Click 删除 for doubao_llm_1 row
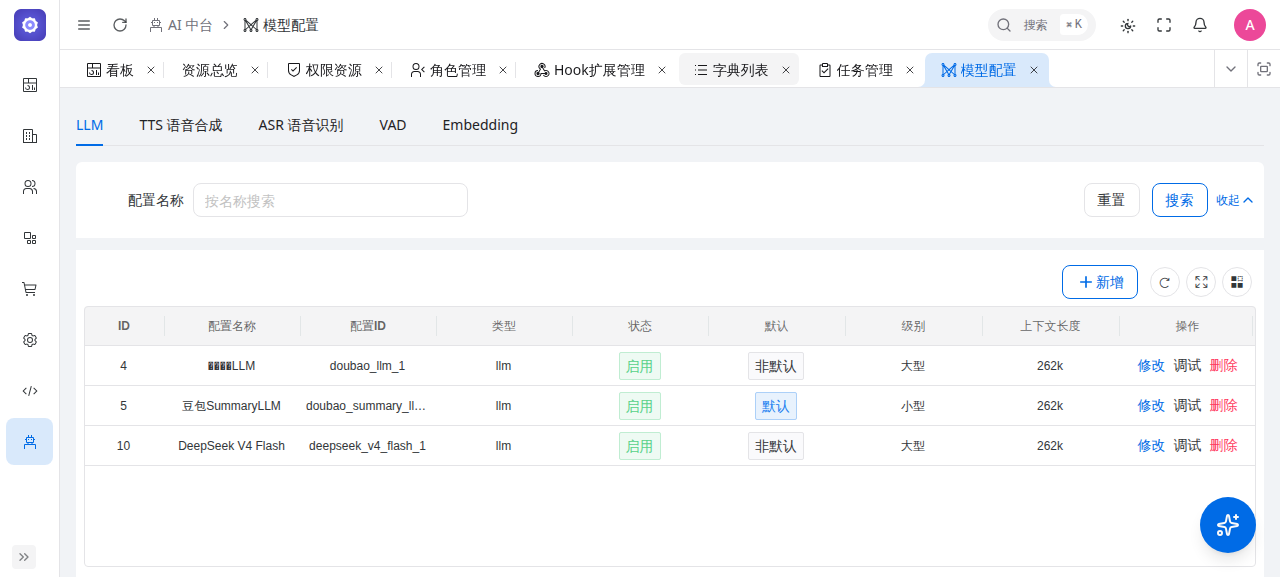The width and height of the screenshot is (1280, 577). click(1223, 366)
